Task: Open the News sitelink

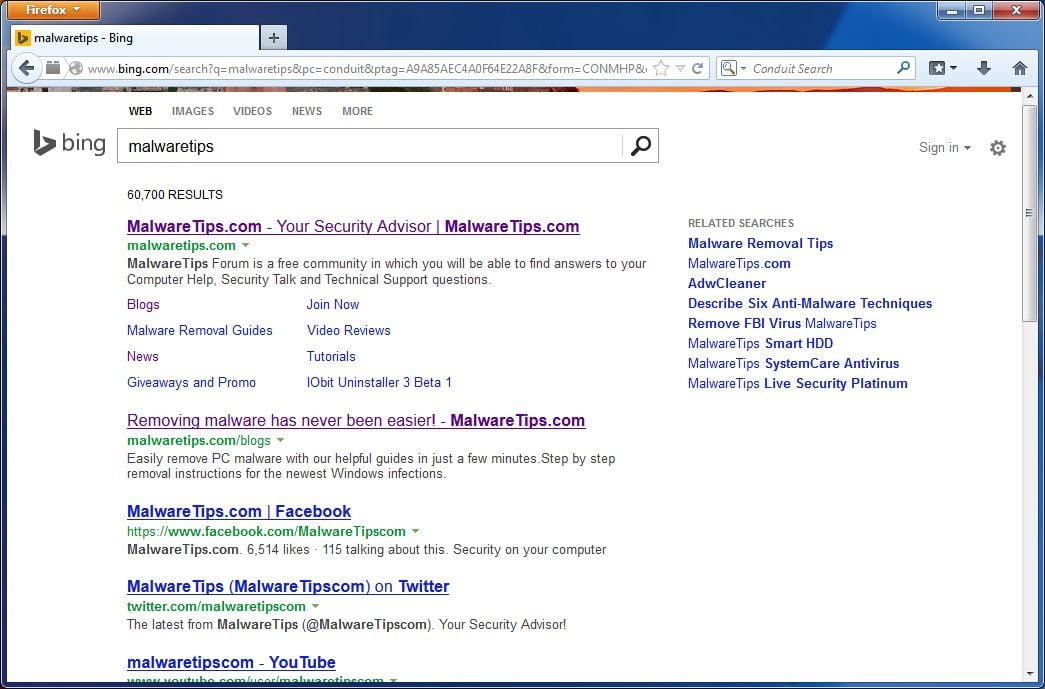Action: click(x=143, y=356)
